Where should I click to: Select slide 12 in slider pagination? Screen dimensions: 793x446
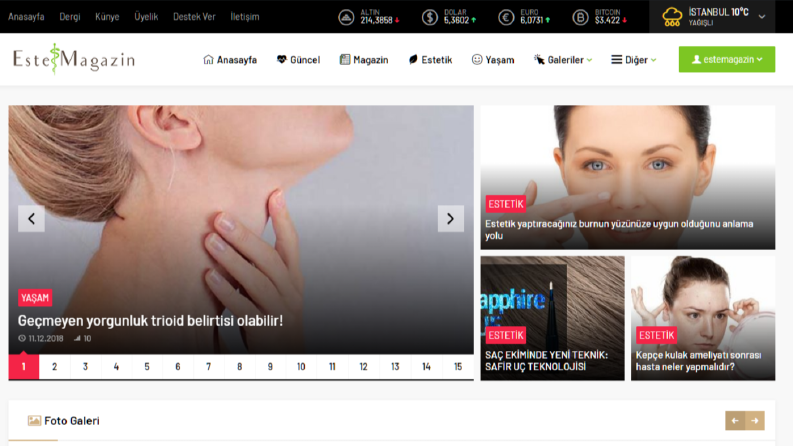(363, 367)
